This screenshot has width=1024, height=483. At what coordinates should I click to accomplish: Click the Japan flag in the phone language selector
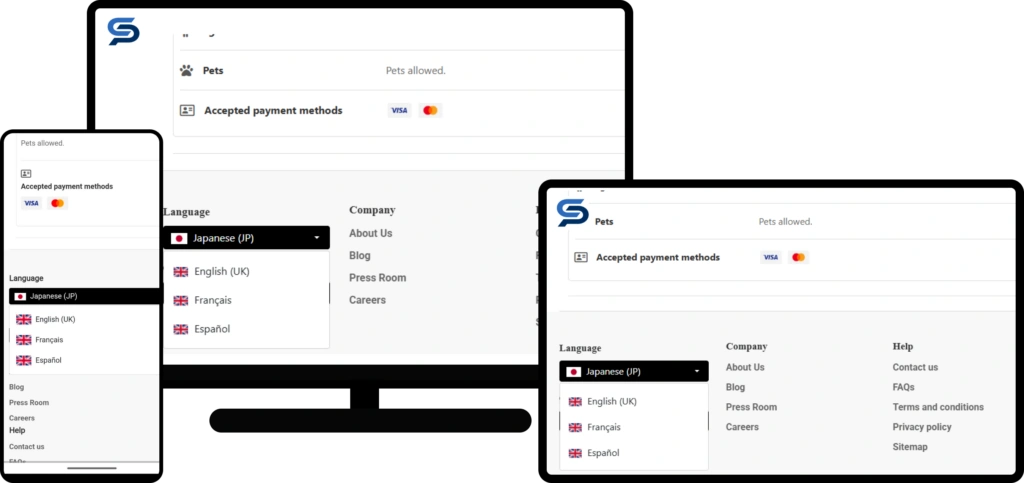[x=21, y=296]
